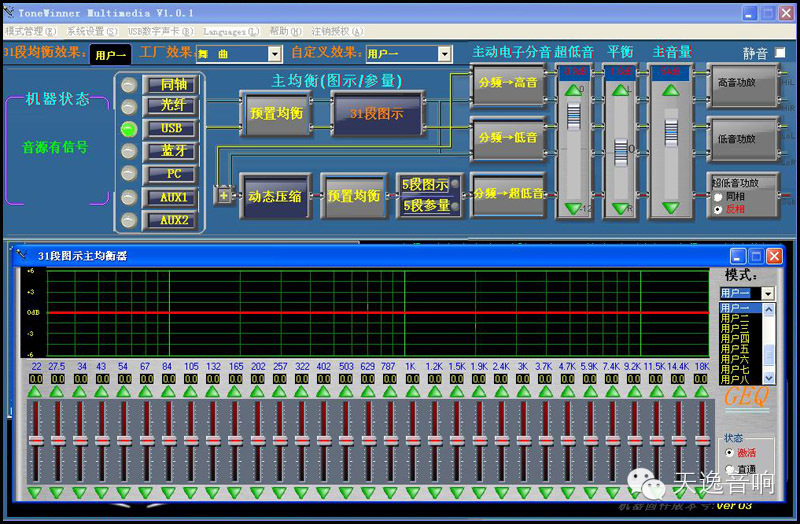Click green lit indicator next to USB
Viewport: 800px width, 524px height.
click(x=129, y=129)
